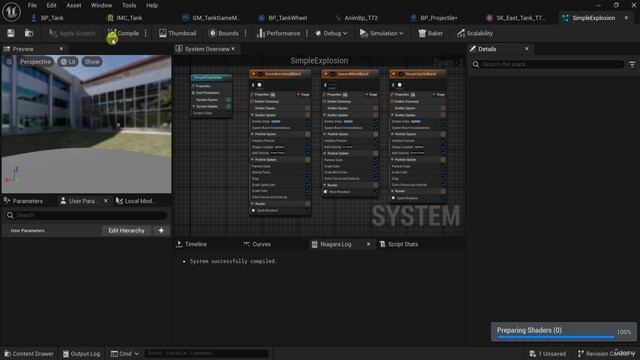Open the Baker tool

[430, 33]
